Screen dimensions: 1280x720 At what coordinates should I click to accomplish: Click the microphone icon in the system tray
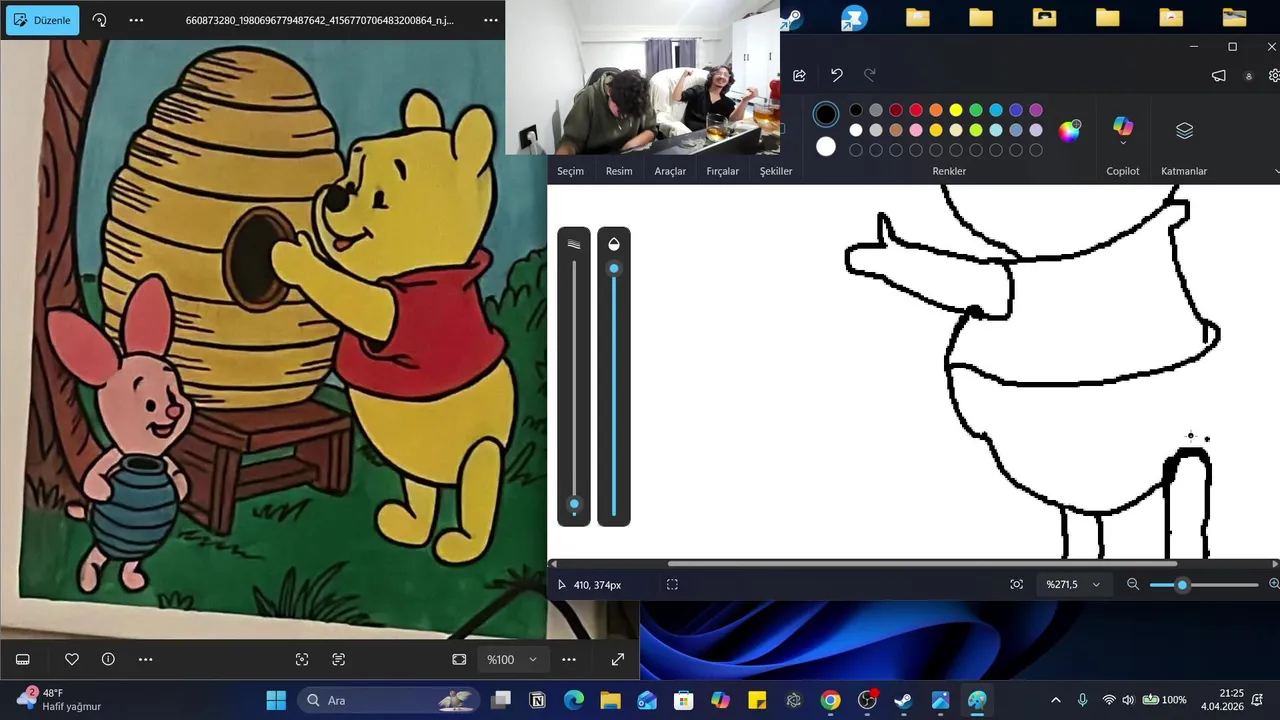1082,700
